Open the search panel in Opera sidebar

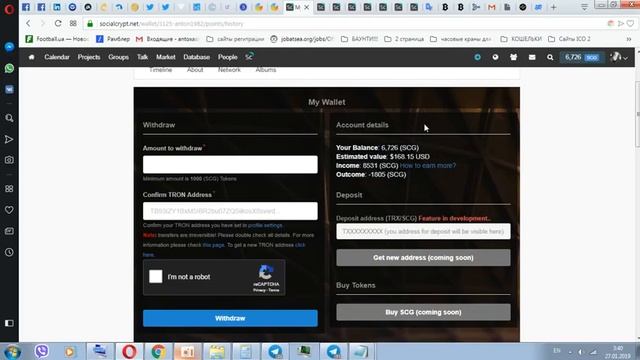click(9, 118)
